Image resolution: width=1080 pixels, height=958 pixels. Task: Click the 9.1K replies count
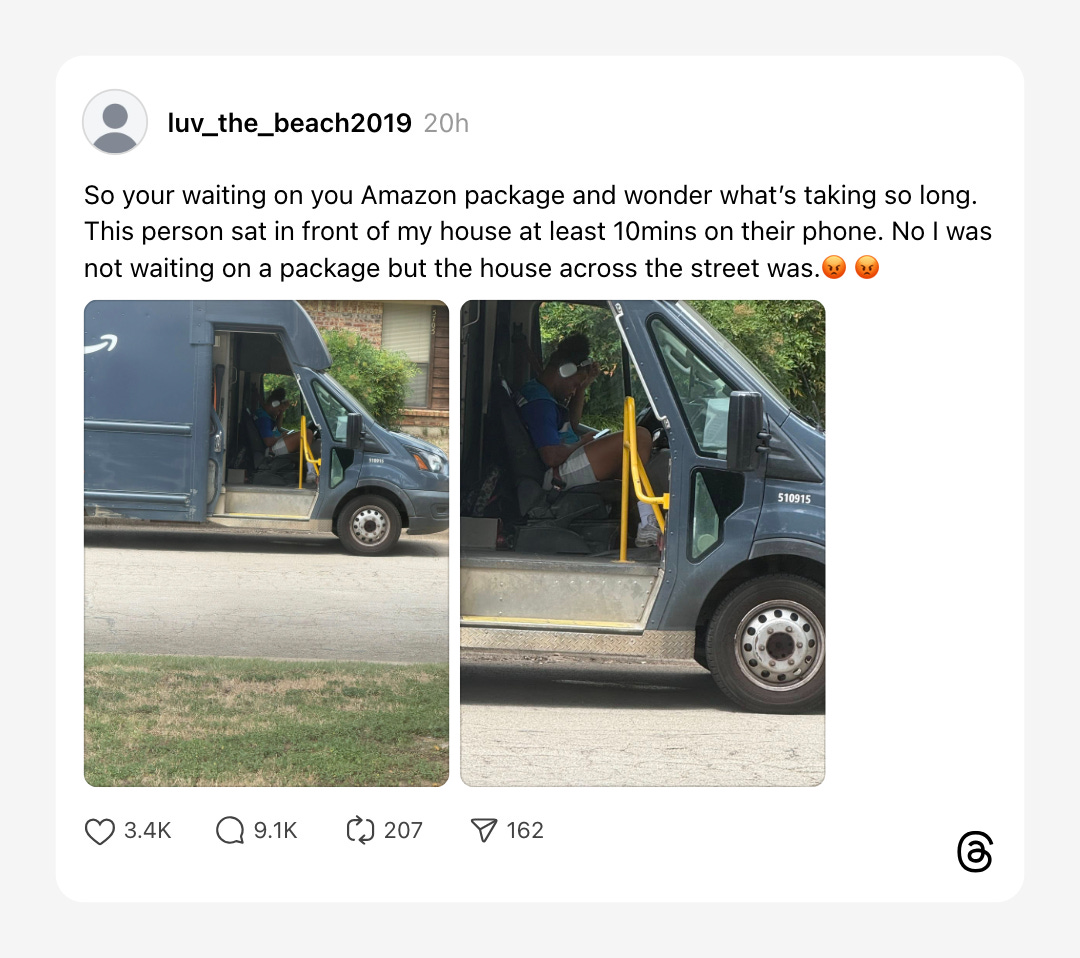276,831
